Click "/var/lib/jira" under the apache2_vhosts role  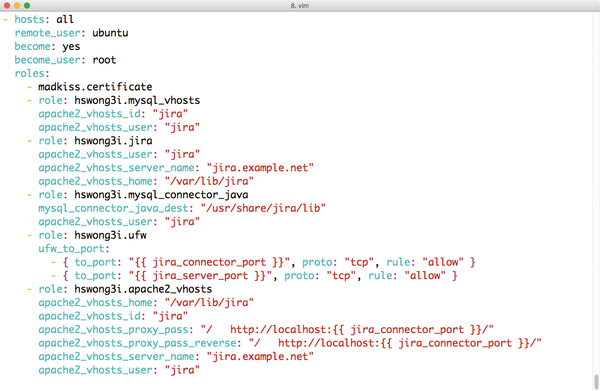click(209, 303)
